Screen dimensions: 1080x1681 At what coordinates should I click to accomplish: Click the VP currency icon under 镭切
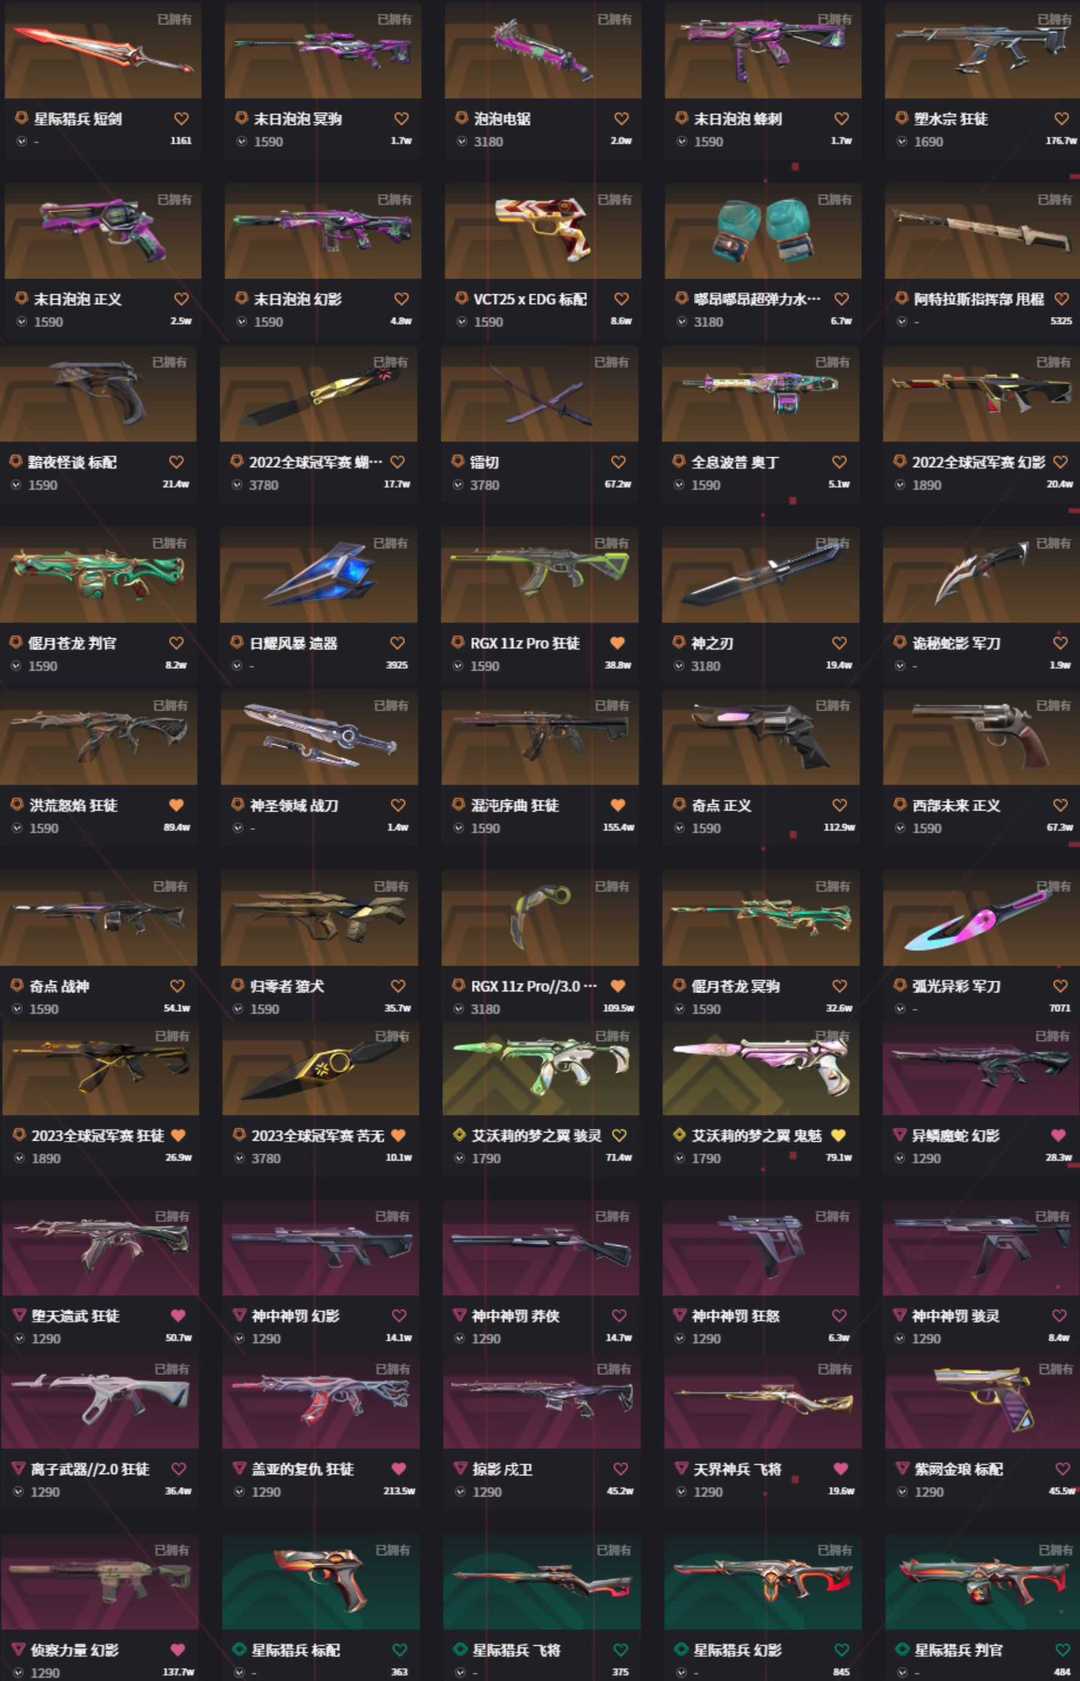pyautogui.click(x=458, y=485)
